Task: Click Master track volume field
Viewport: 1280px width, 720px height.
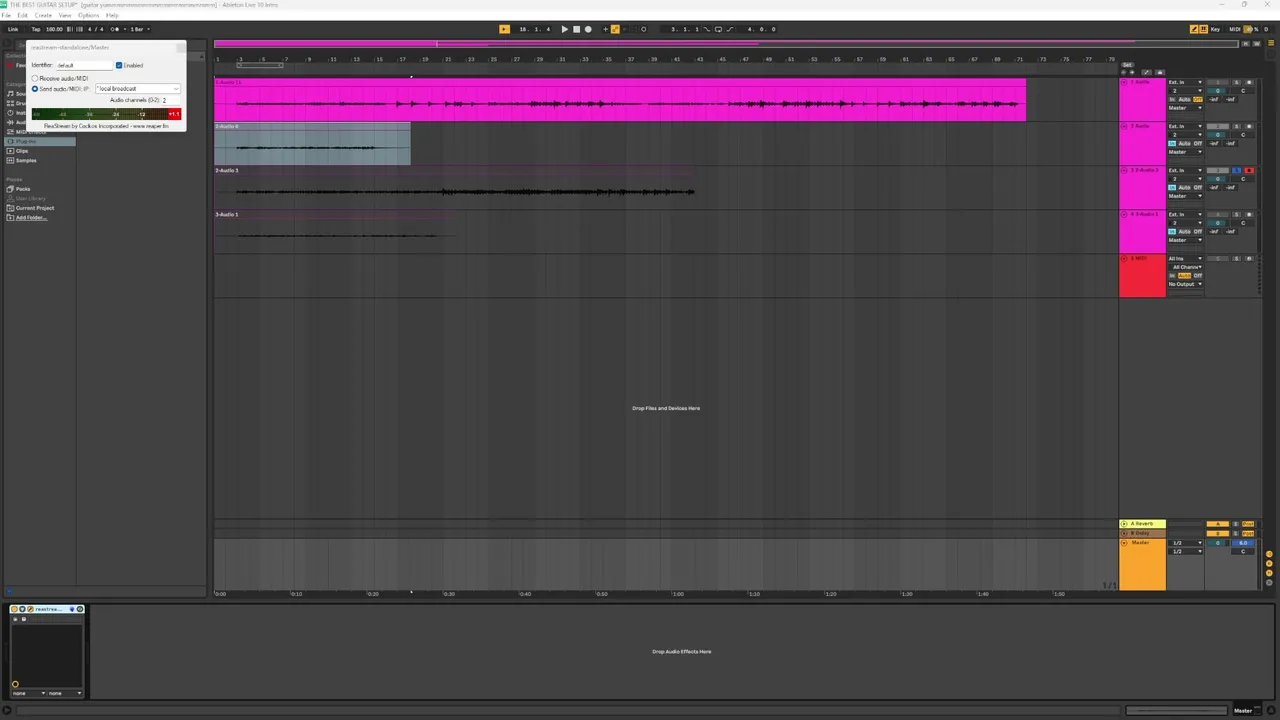Action: point(1218,543)
